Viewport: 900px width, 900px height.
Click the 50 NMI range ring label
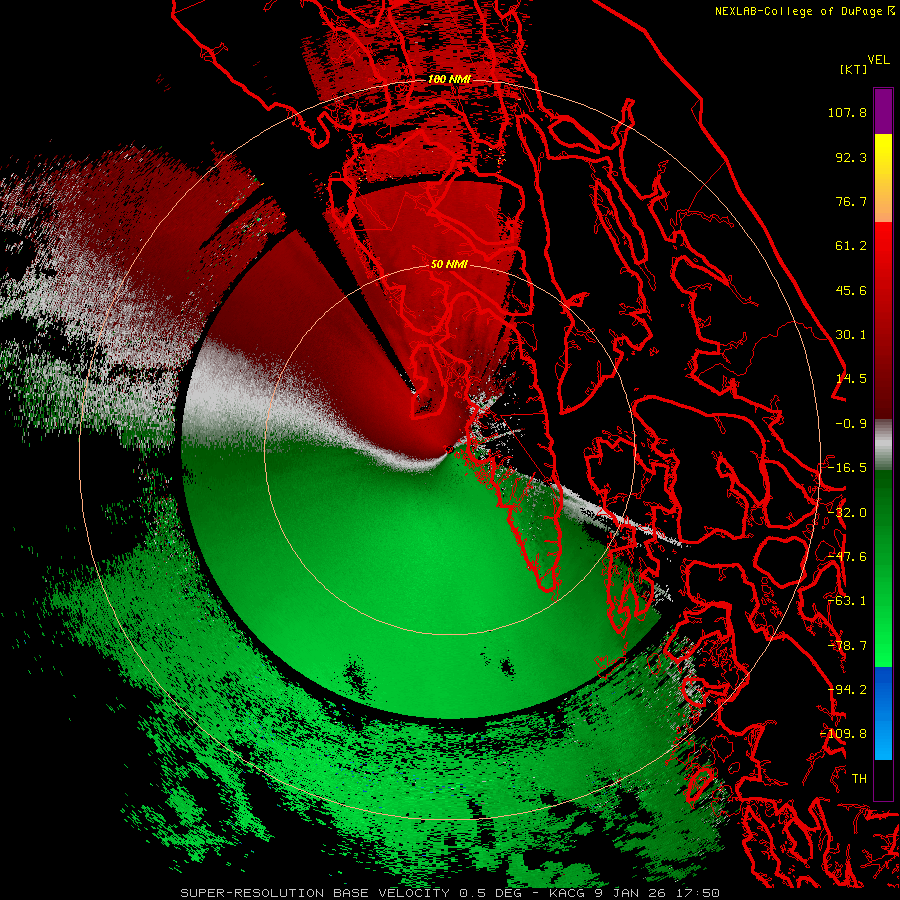(x=449, y=264)
